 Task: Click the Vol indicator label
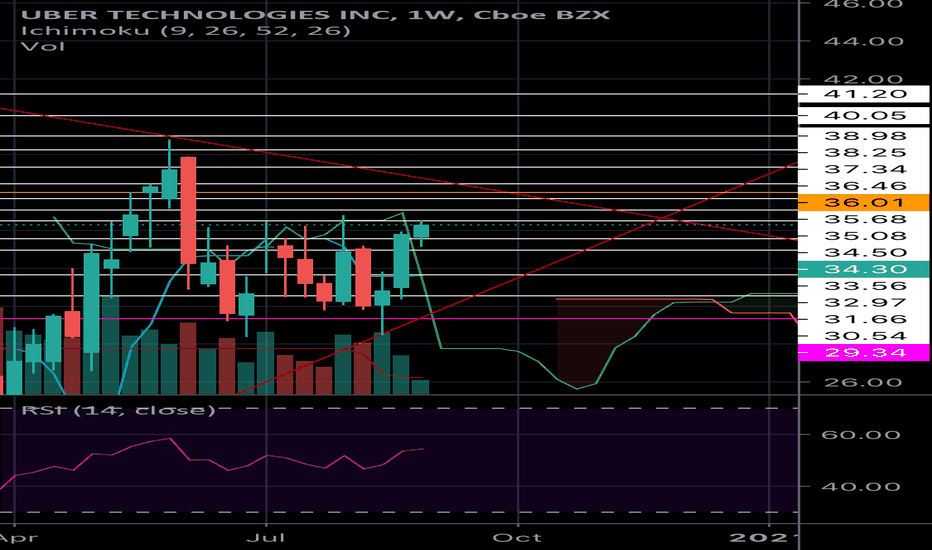43,46
